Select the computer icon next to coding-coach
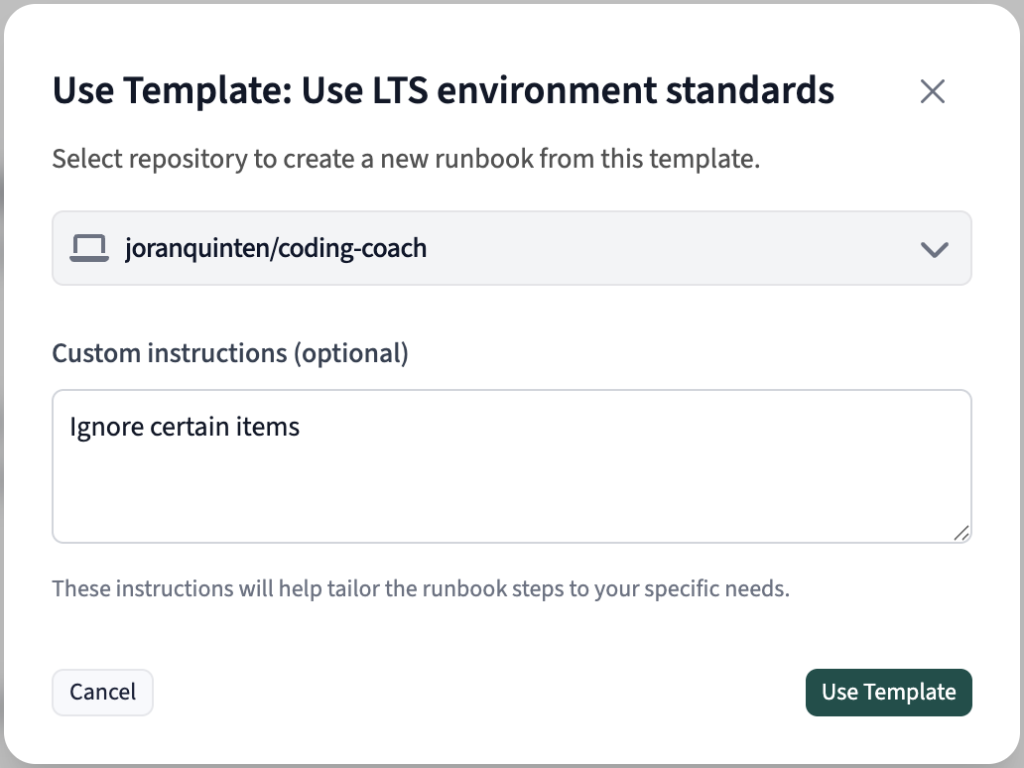1024x768 pixels. click(x=90, y=248)
